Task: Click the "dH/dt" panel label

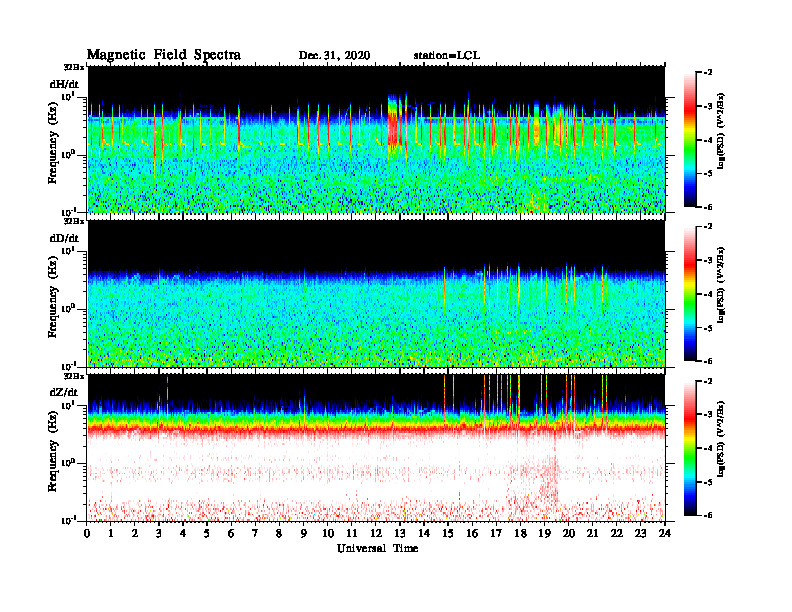Action: [x=64, y=84]
